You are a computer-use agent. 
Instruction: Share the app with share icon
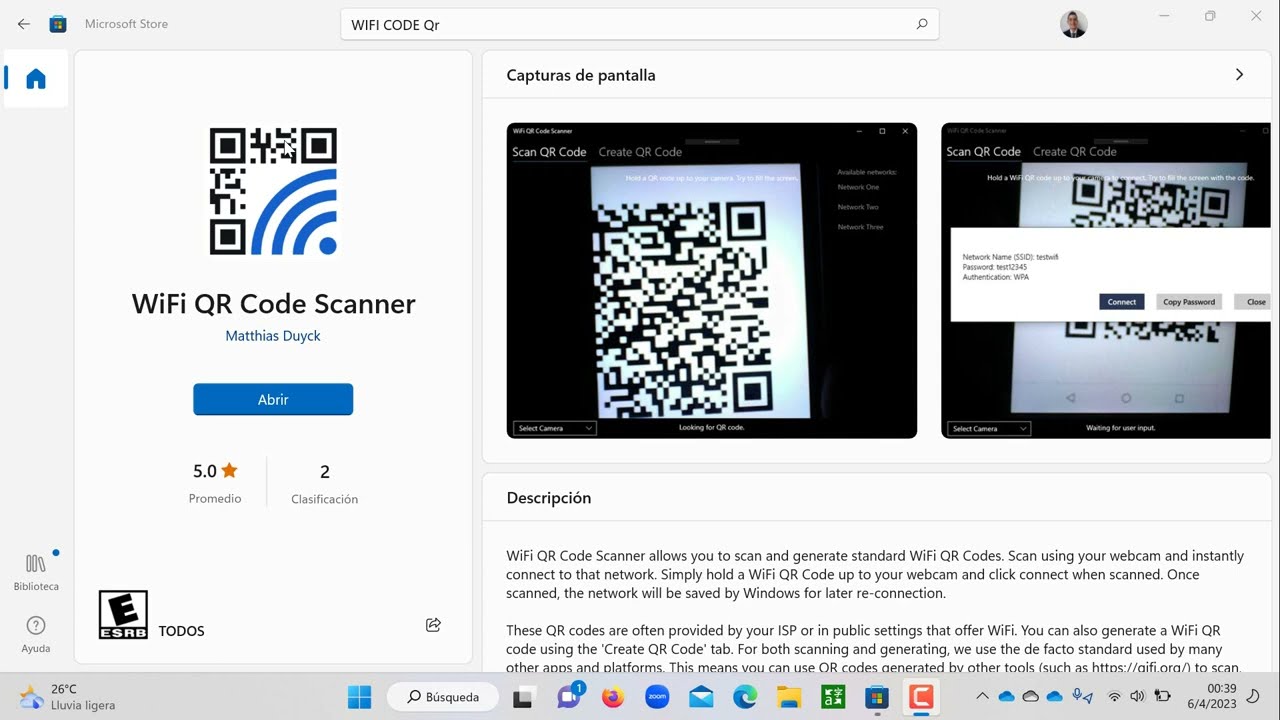[x=433, y=625]
